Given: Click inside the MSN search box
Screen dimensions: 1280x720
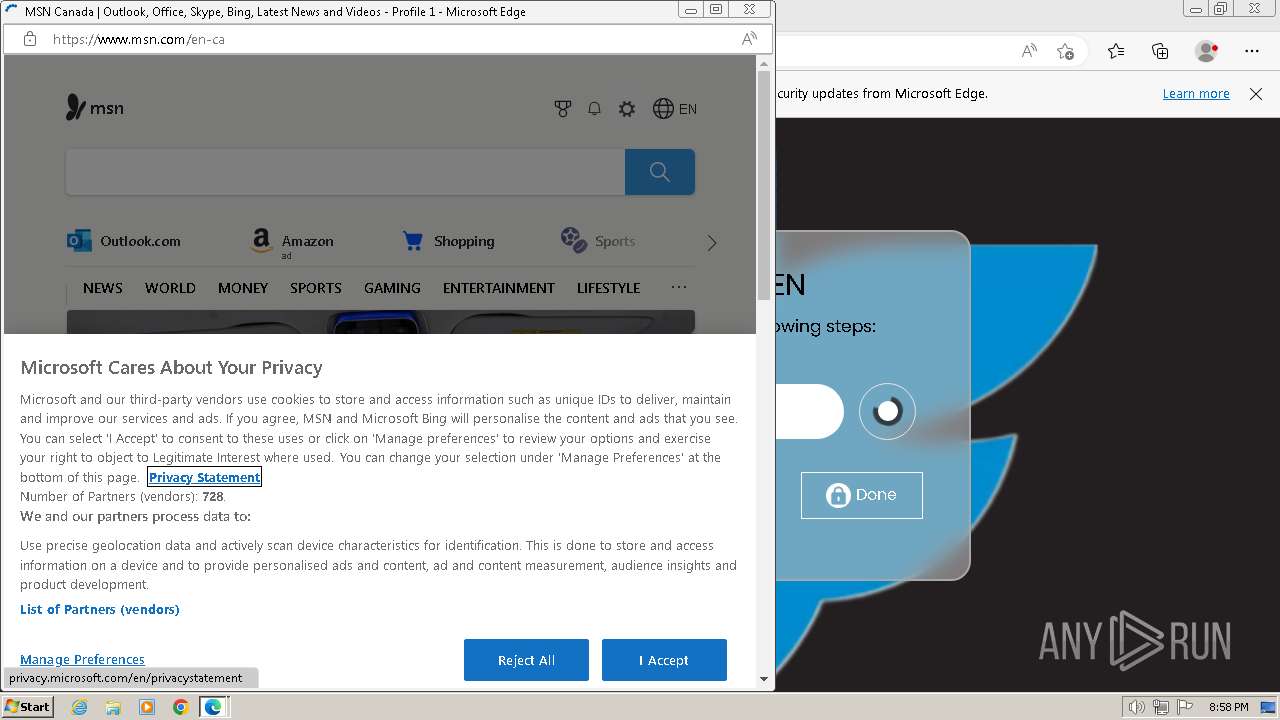Looking at the screenshot, I should tap(345, 172).
